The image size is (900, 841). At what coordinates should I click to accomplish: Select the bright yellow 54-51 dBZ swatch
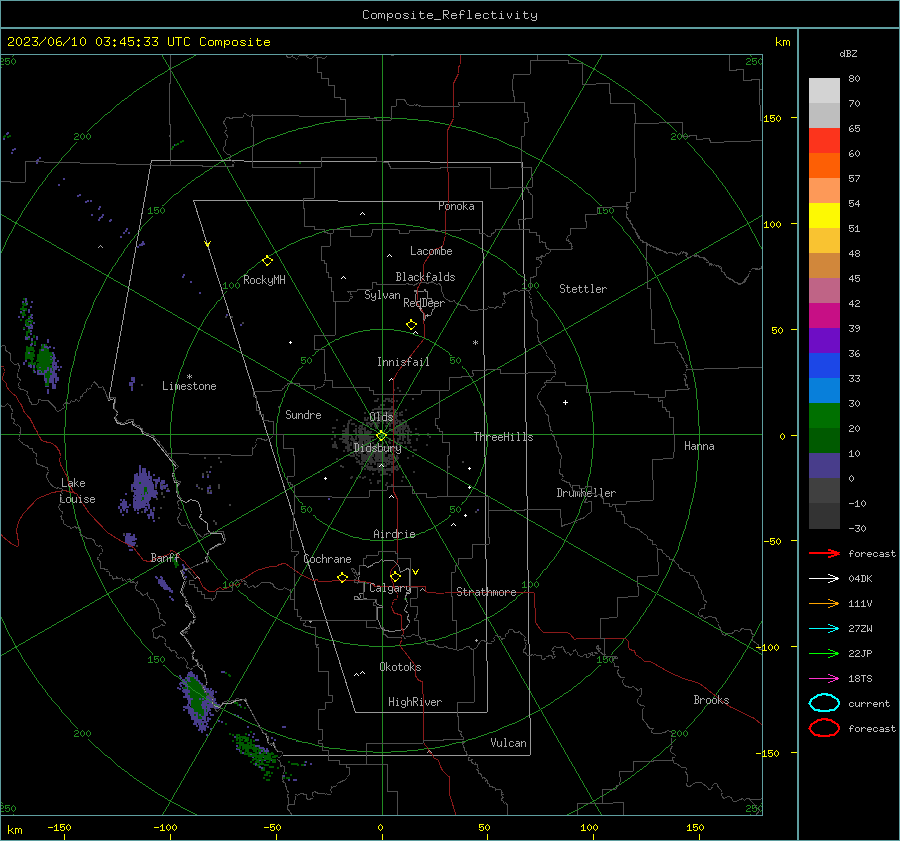(x=824, y=215)
